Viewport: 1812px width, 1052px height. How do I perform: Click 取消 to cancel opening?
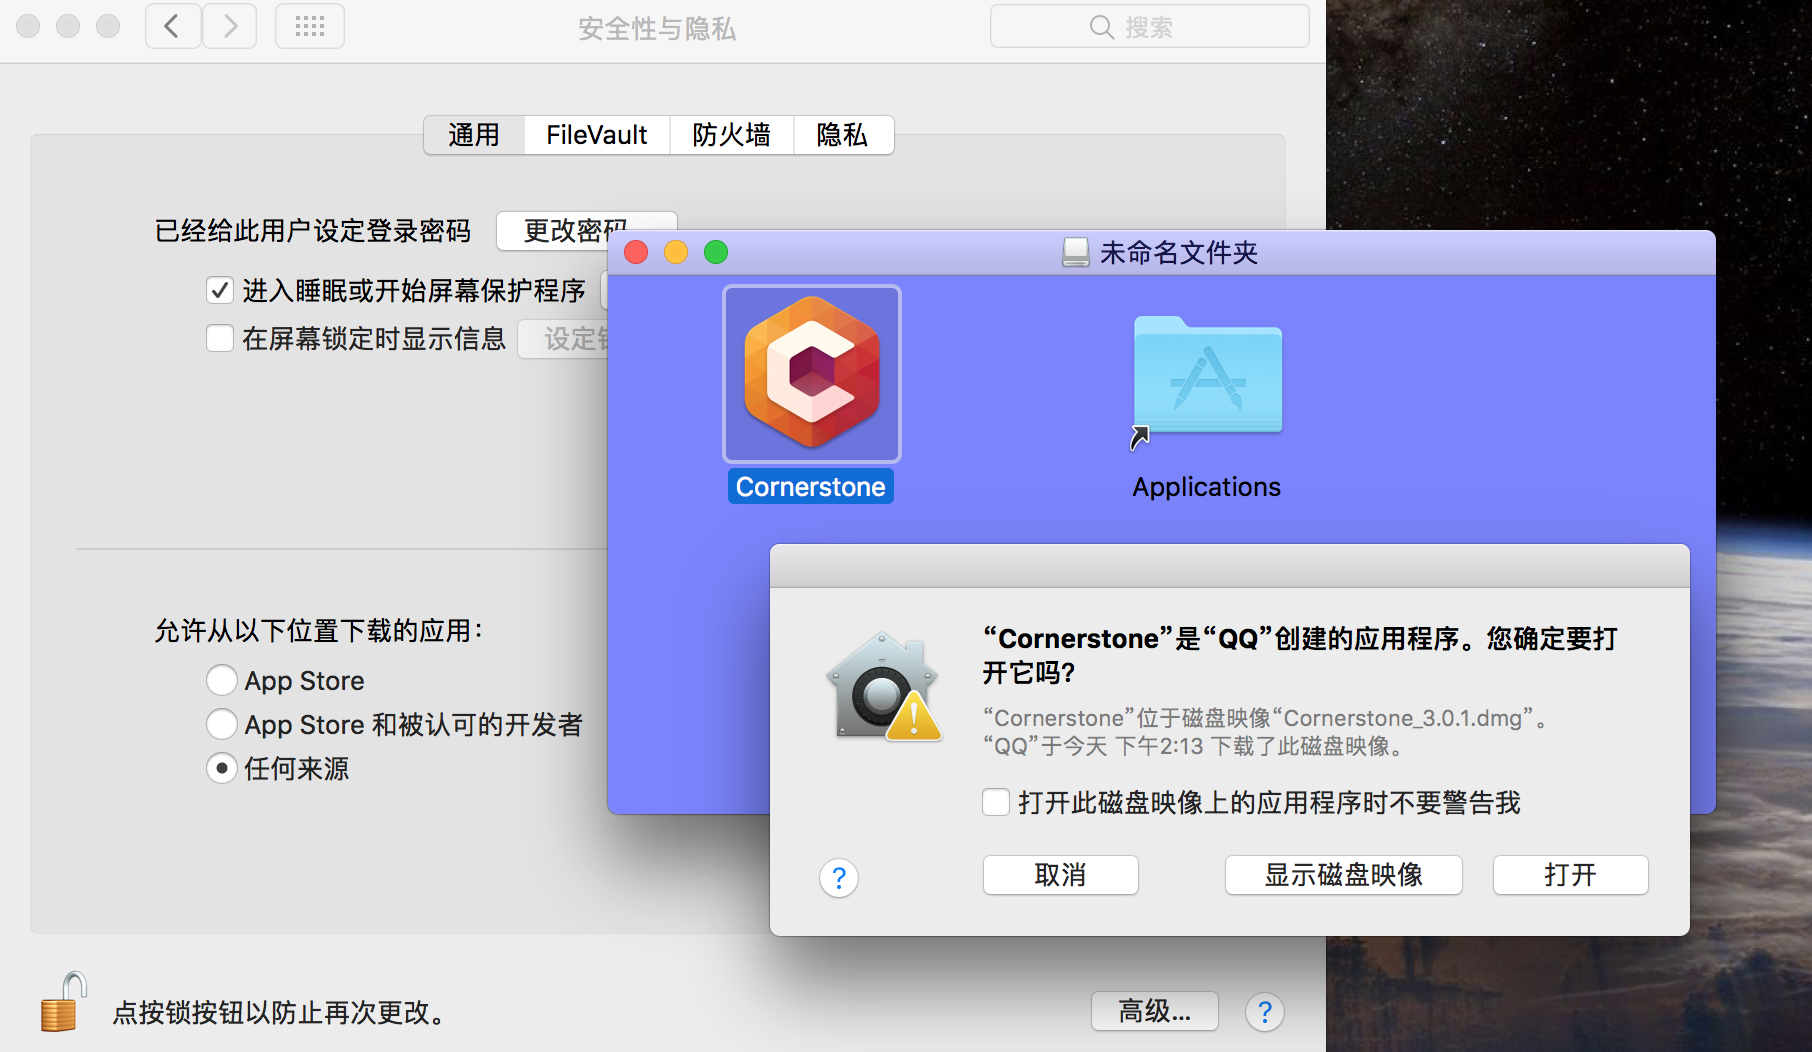coord(1060,875)
